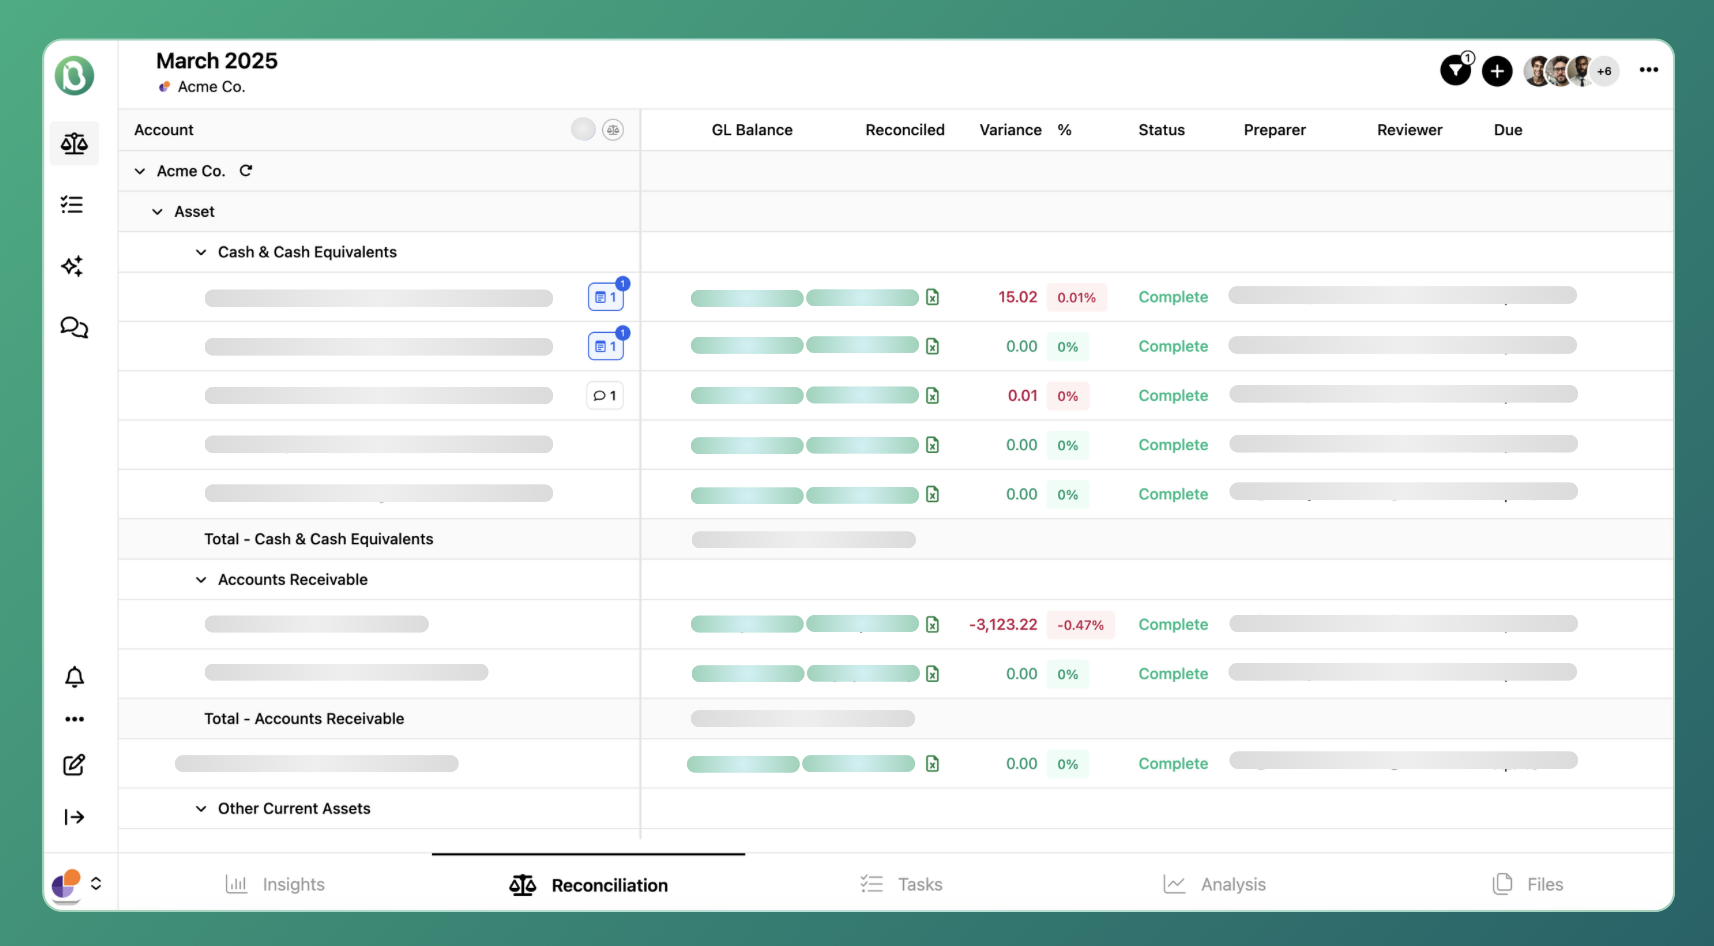This screenshot has height=946, width=1714.
Task: Toggle the grey circle in Account header
Action: [x=583, y=129]
